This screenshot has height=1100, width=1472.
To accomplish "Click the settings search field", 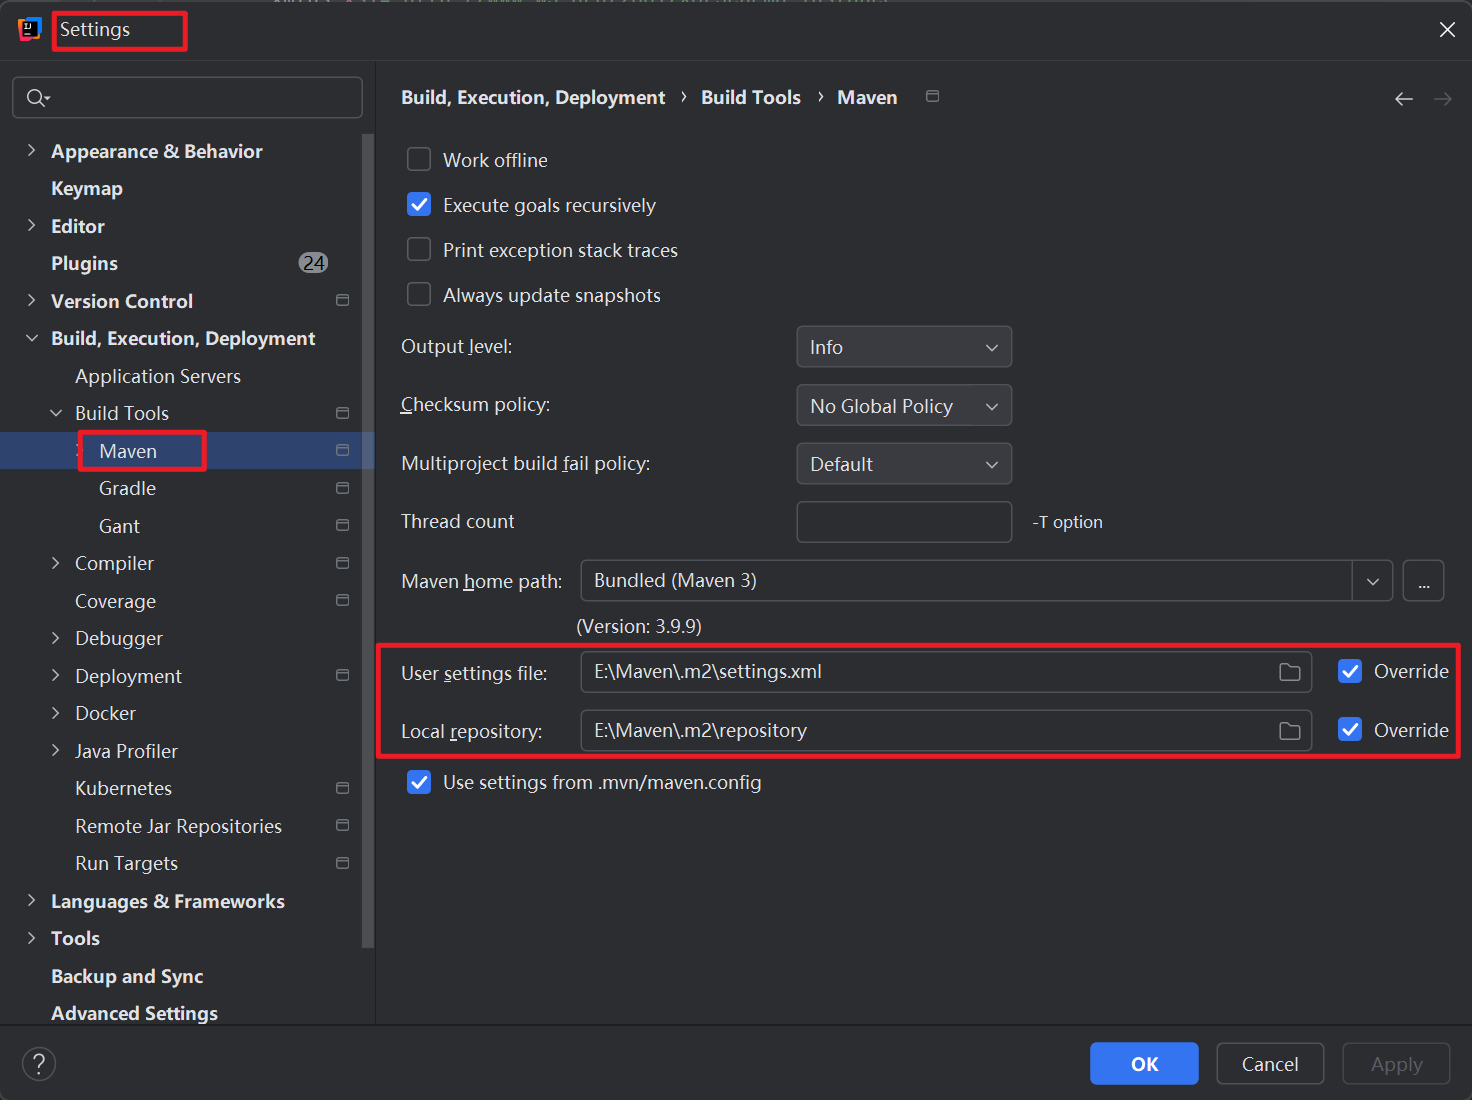I will pos(187,97).
